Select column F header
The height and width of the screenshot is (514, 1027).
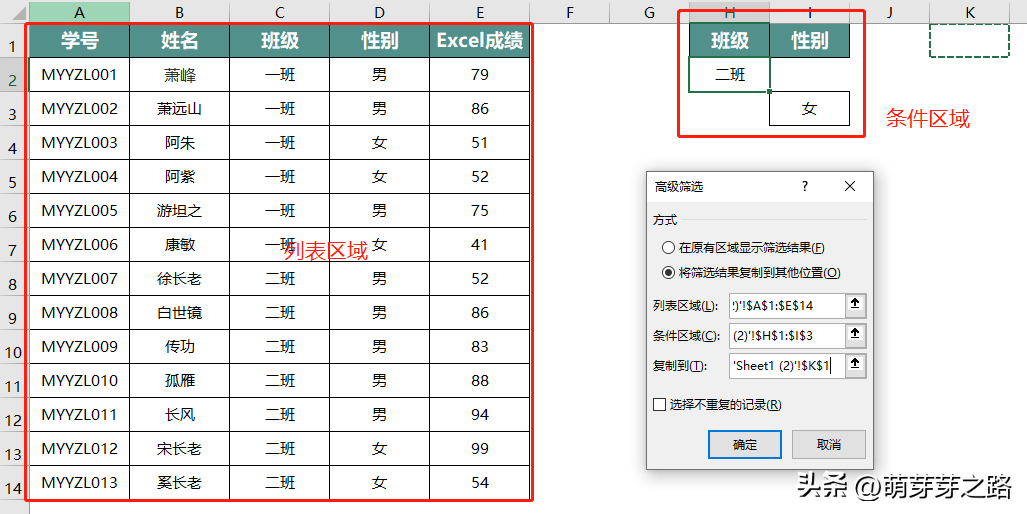pyautogui.click(x=570, y=12)
